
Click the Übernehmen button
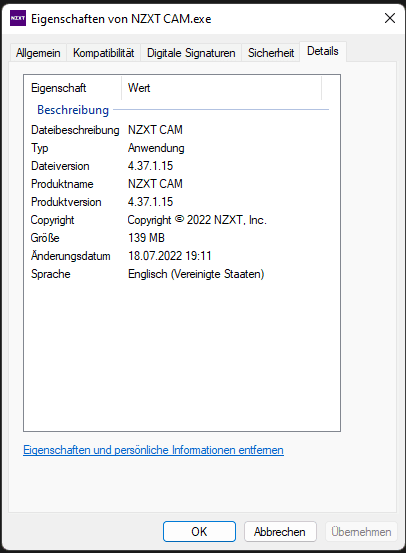[361, 531]
